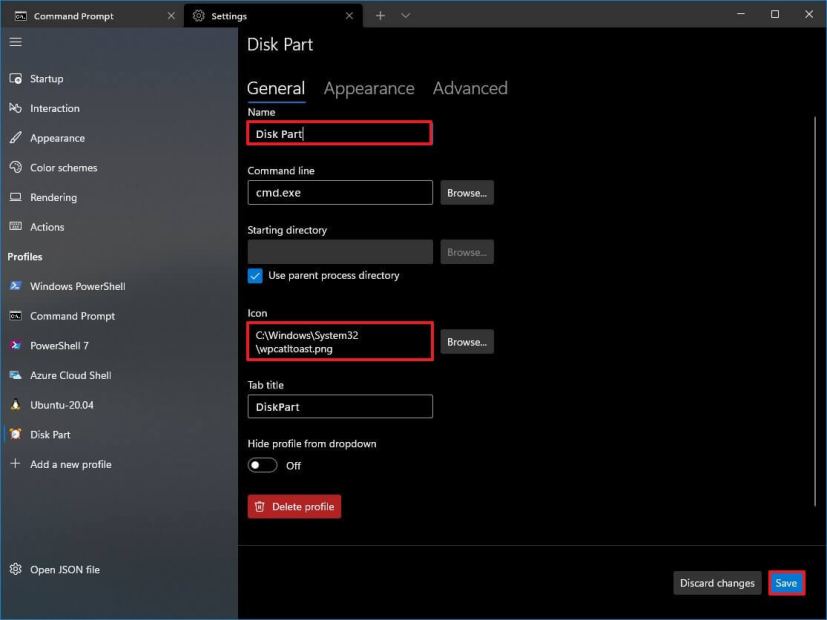Open Startup settings page
827x620 pixels.
click(46, 79)
